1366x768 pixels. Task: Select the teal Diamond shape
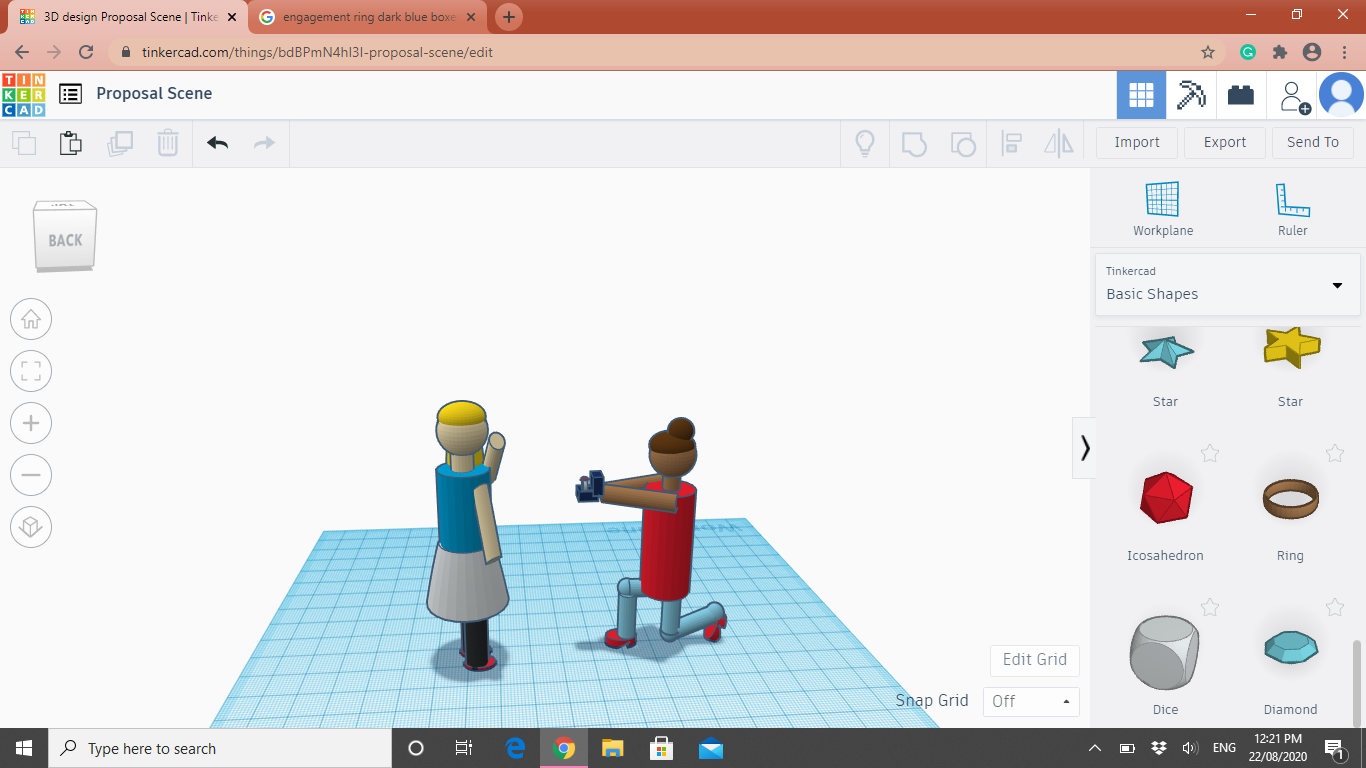(x=1291, y=649)
